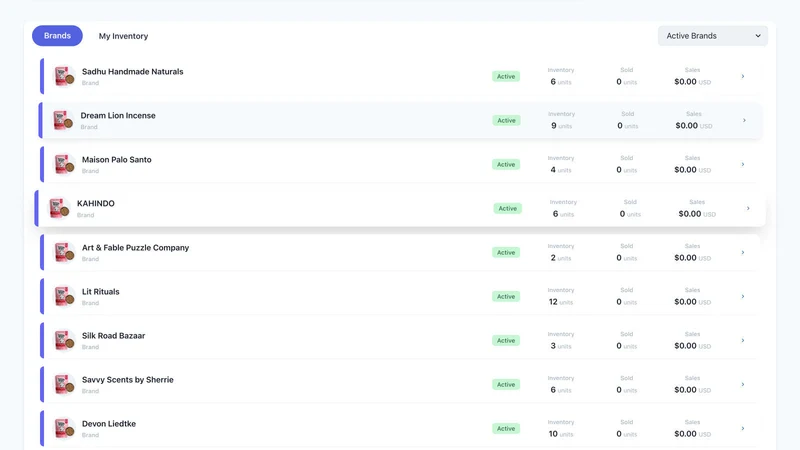Expand Silk Road Bazaar row chevron
The height and width of the screenshot is (450, 800).
click(743, 340)
